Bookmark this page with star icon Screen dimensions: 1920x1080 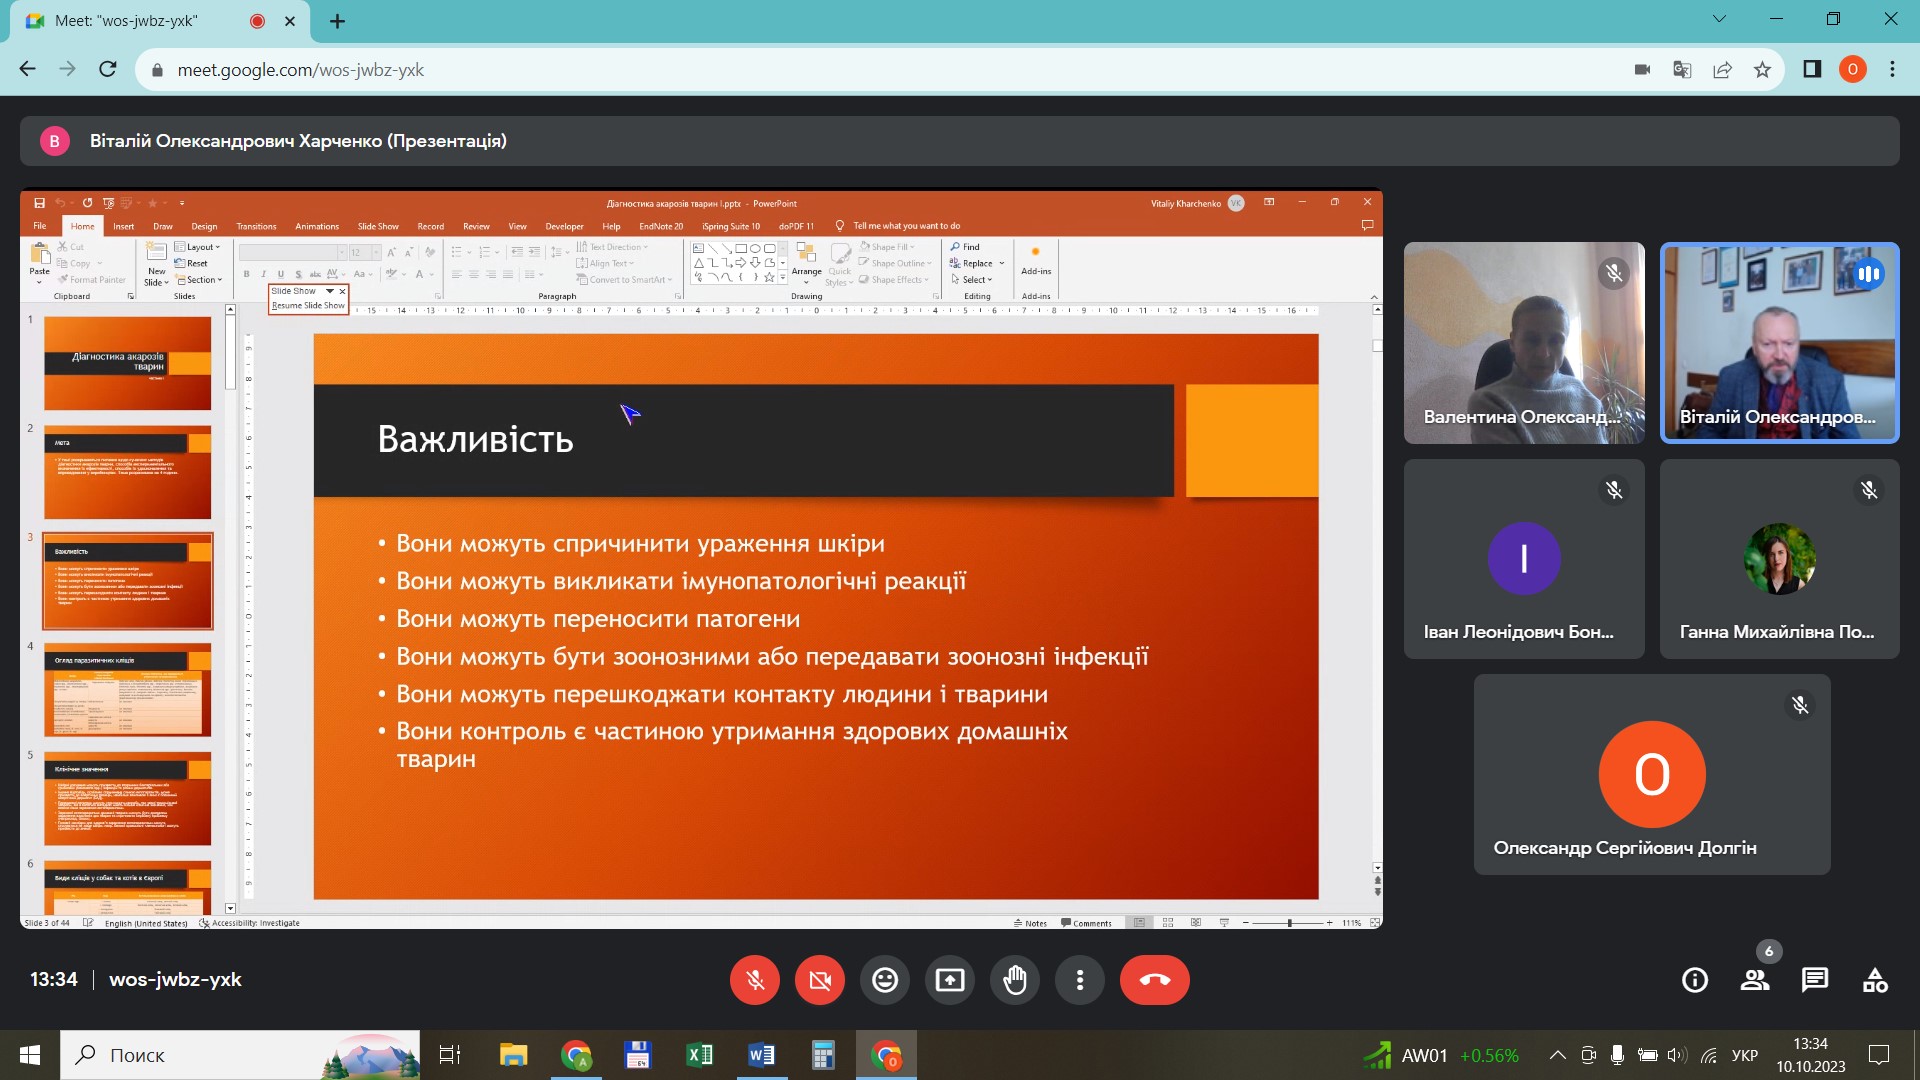(1762, 69)
